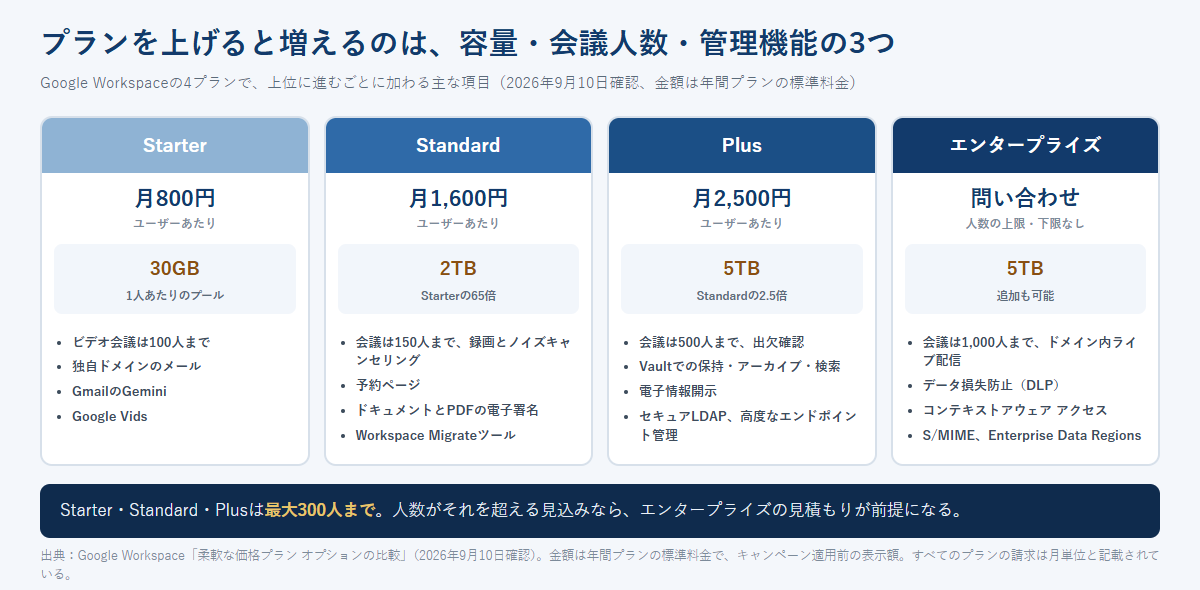The image size is (1200, 590).
Task: Click the ドキュメントとPDFの電子署名 bullet
Action: point(447,410)
